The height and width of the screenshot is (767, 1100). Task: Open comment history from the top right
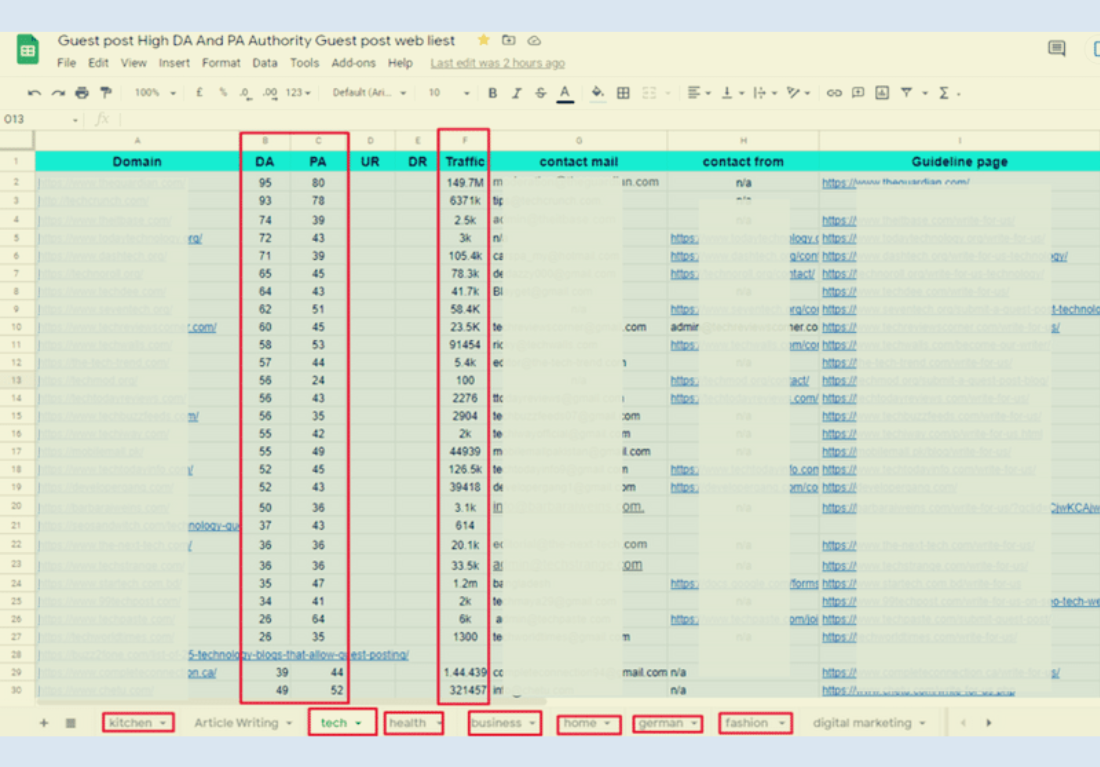point(1056,47)
